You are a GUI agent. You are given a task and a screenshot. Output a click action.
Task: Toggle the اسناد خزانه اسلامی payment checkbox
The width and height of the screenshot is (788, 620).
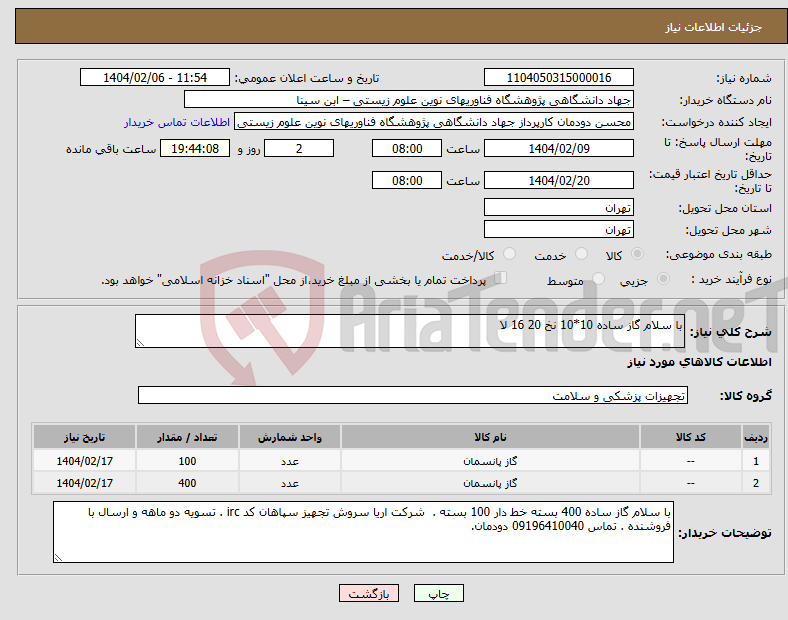[501, 278]
